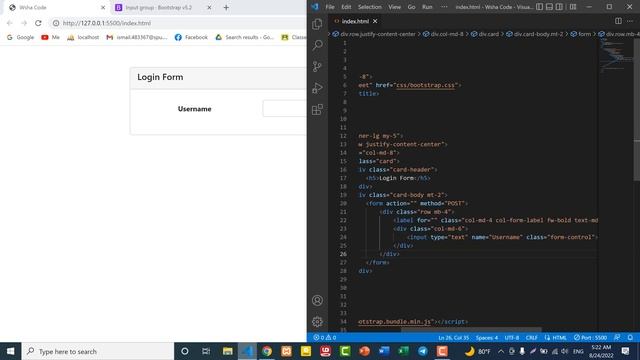Screen dimensions: 640x360
Task: Click the Cortana circle on taskbar
Action: pos(184,351)
